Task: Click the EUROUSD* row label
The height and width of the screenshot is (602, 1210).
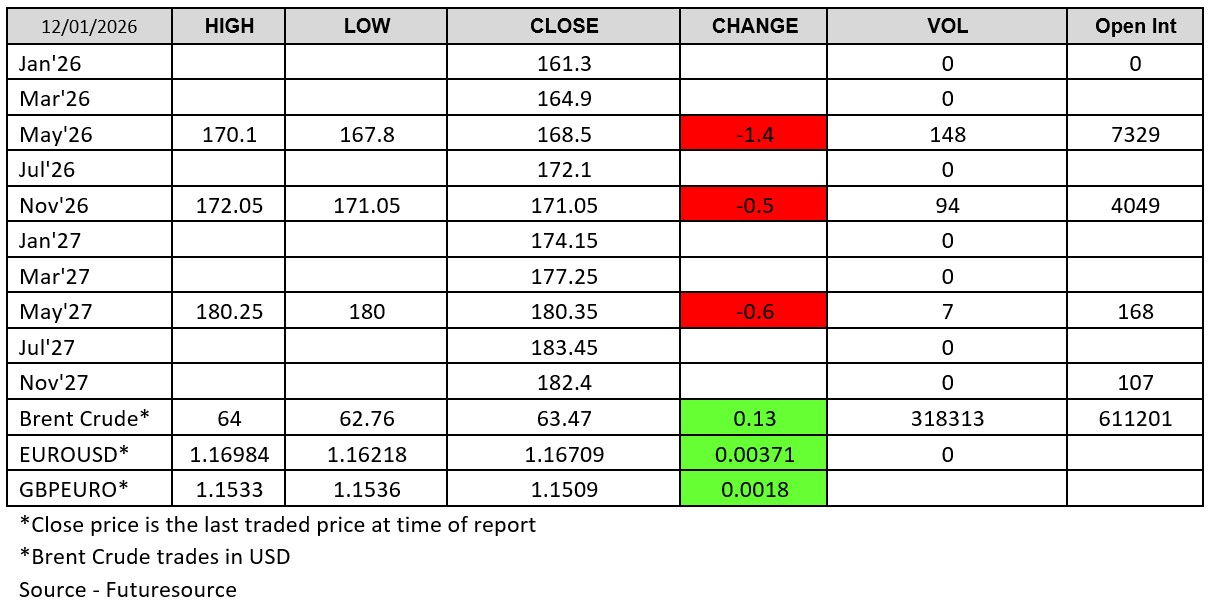Action: (x=74, y=454)
